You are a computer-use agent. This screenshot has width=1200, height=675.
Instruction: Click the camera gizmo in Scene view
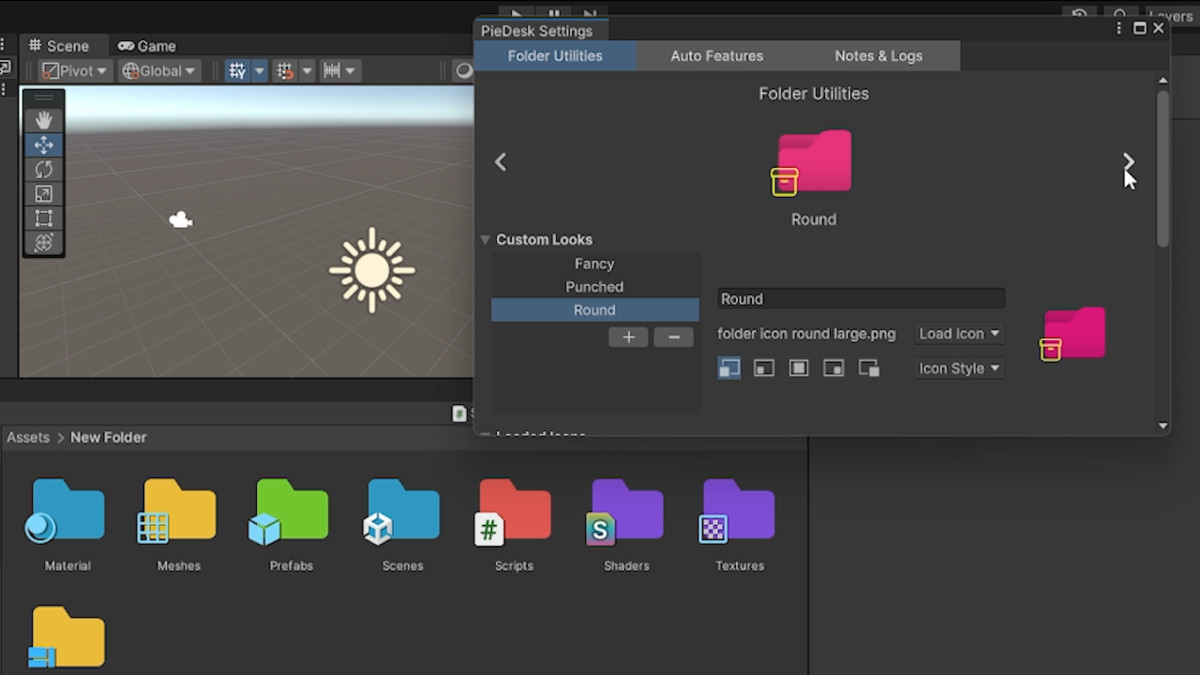[181, 220]
